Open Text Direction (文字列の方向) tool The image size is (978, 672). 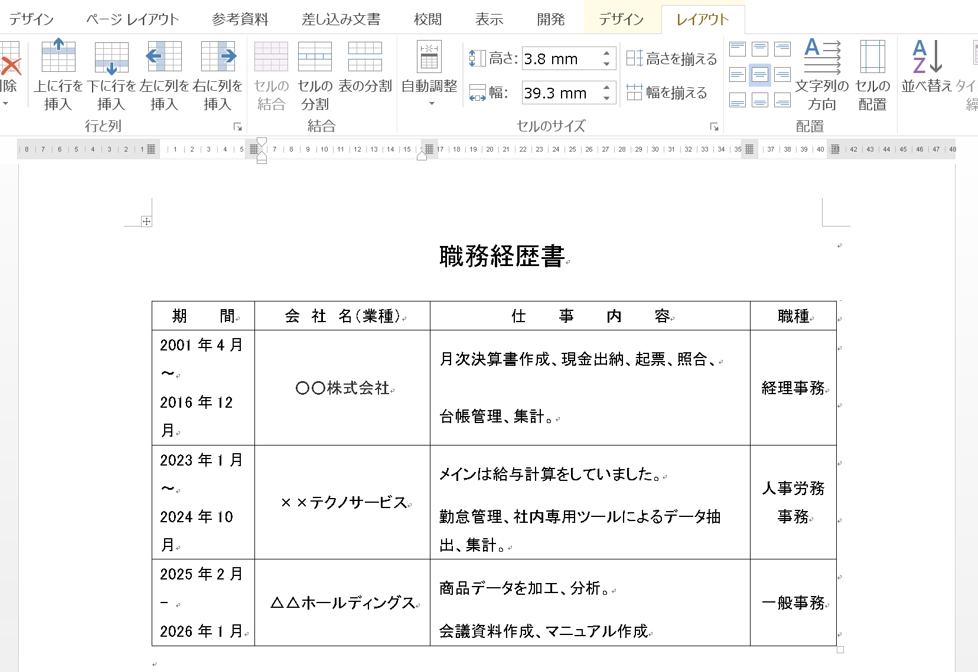coord(822,57)
